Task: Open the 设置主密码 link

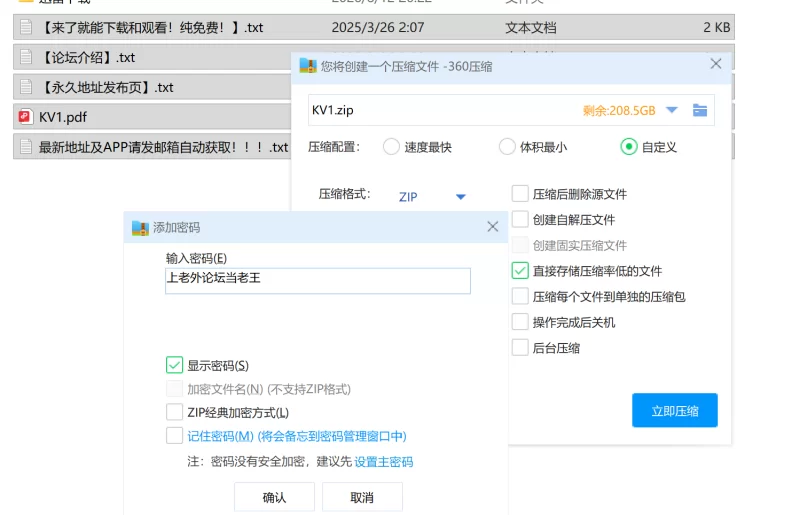Action: coord(384,462)
